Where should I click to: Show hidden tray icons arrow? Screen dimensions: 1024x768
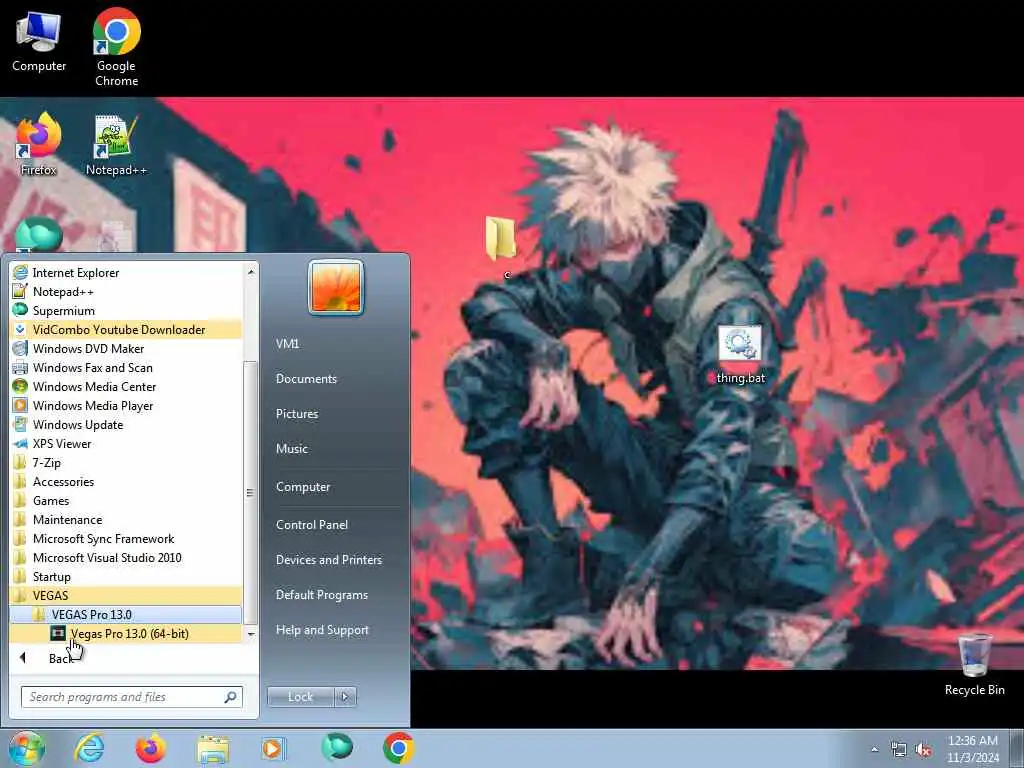click(874, 750)
